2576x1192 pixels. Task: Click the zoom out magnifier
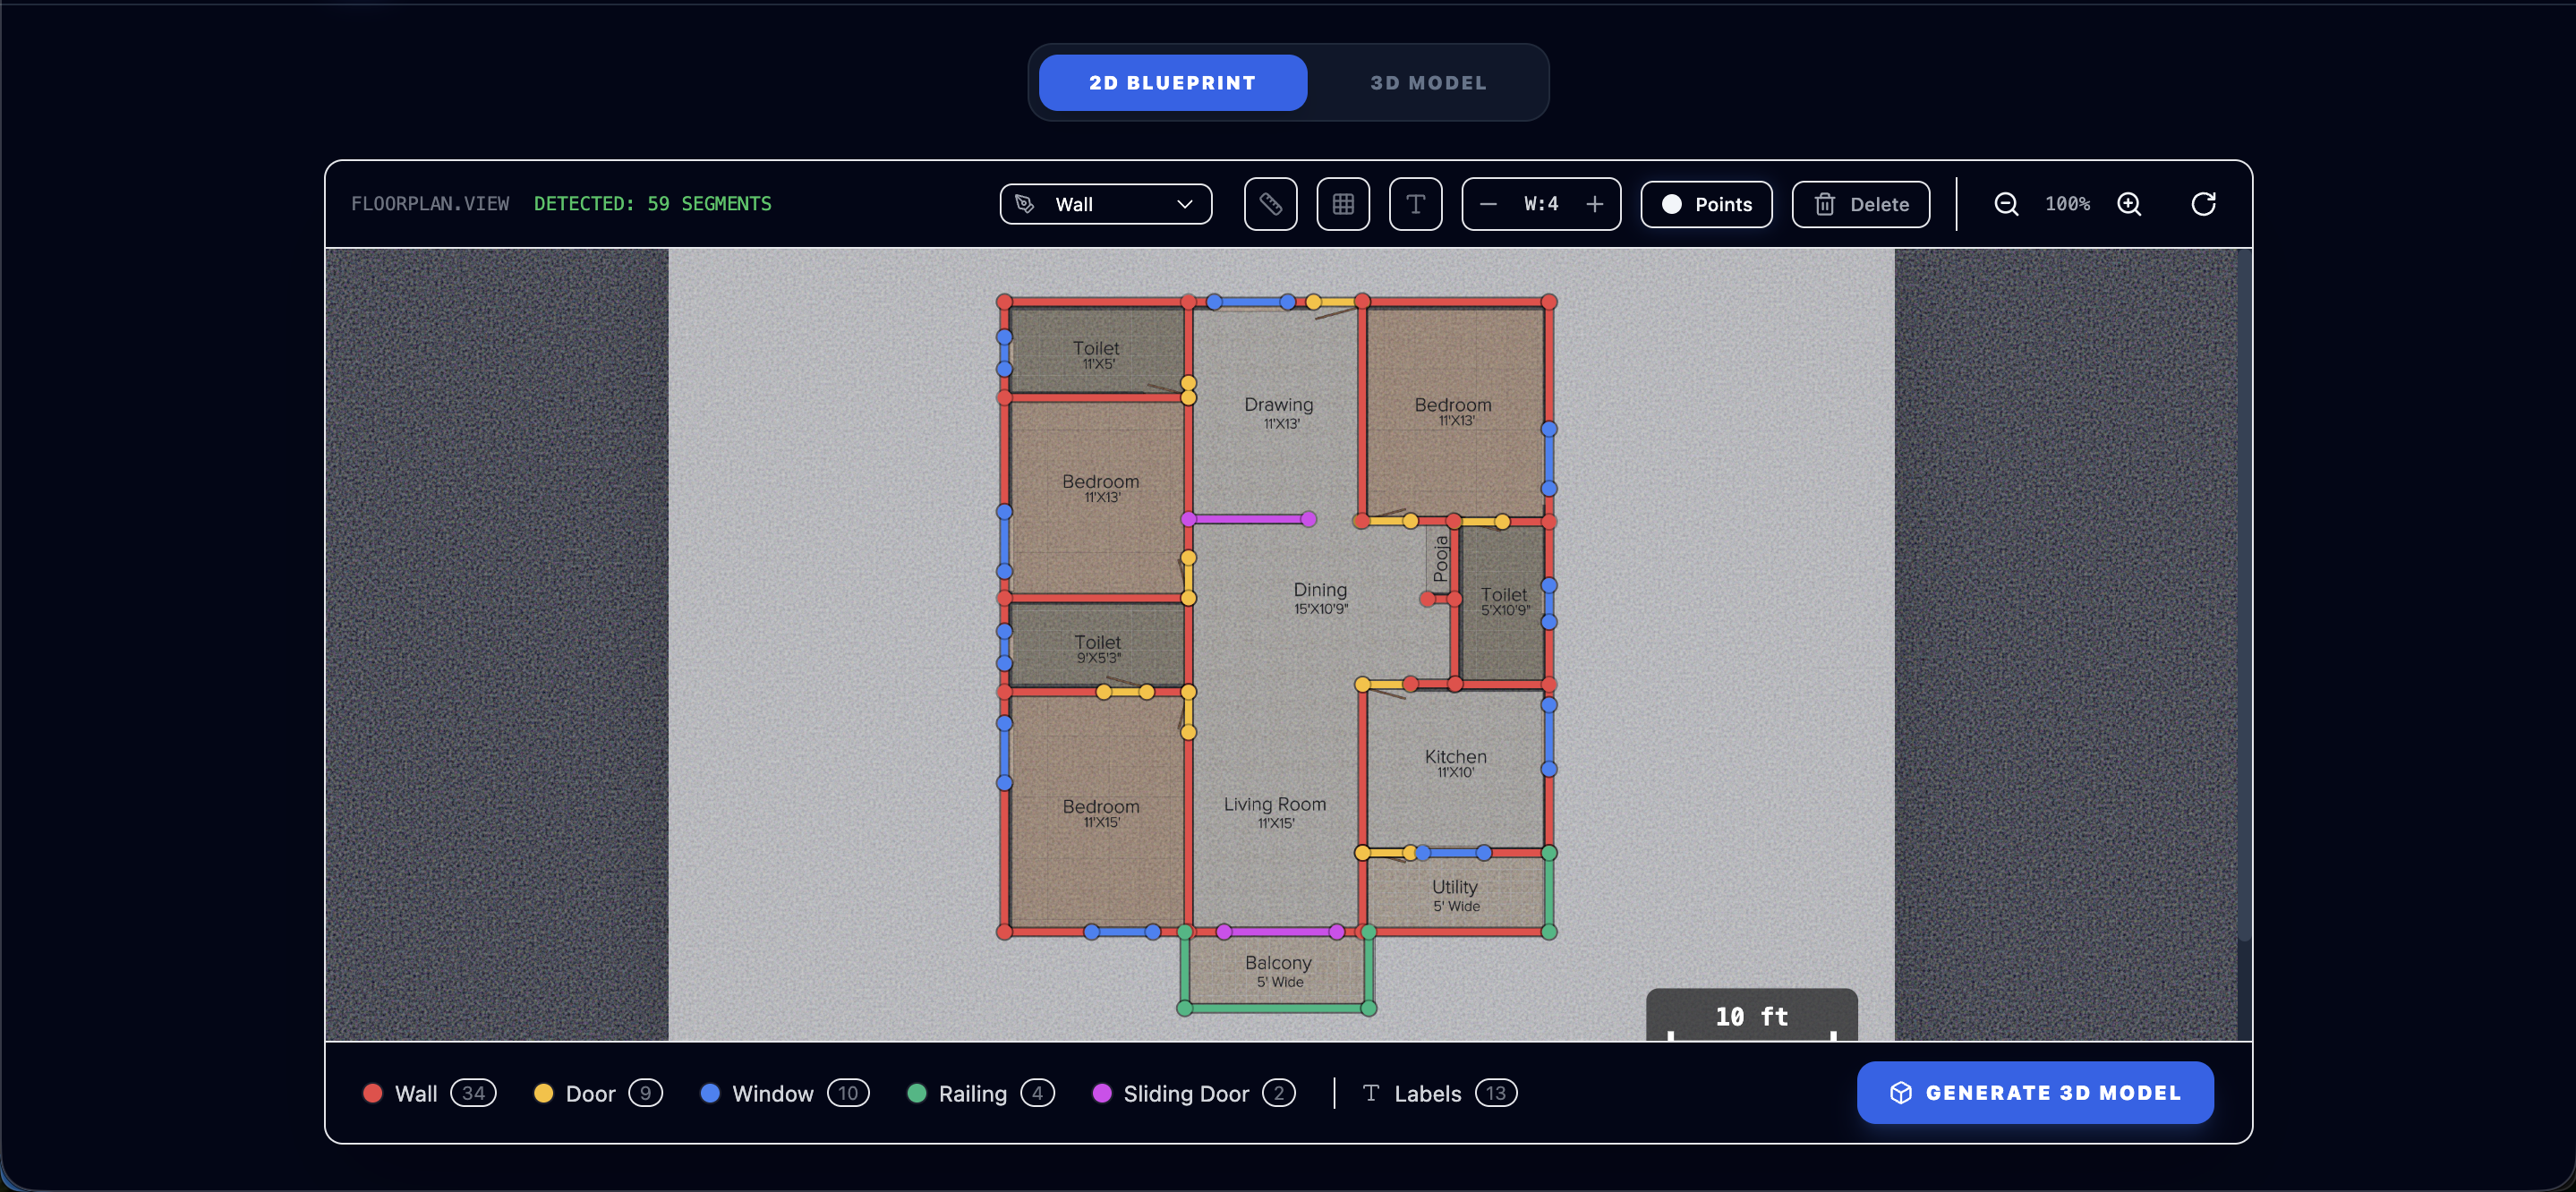[x=2006, y=204]
